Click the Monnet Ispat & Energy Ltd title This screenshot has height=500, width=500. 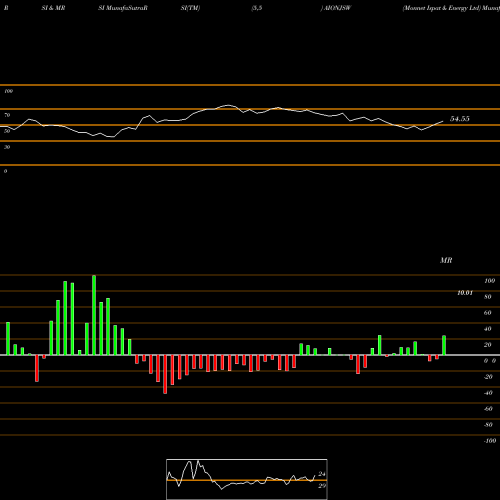(441, 8)
